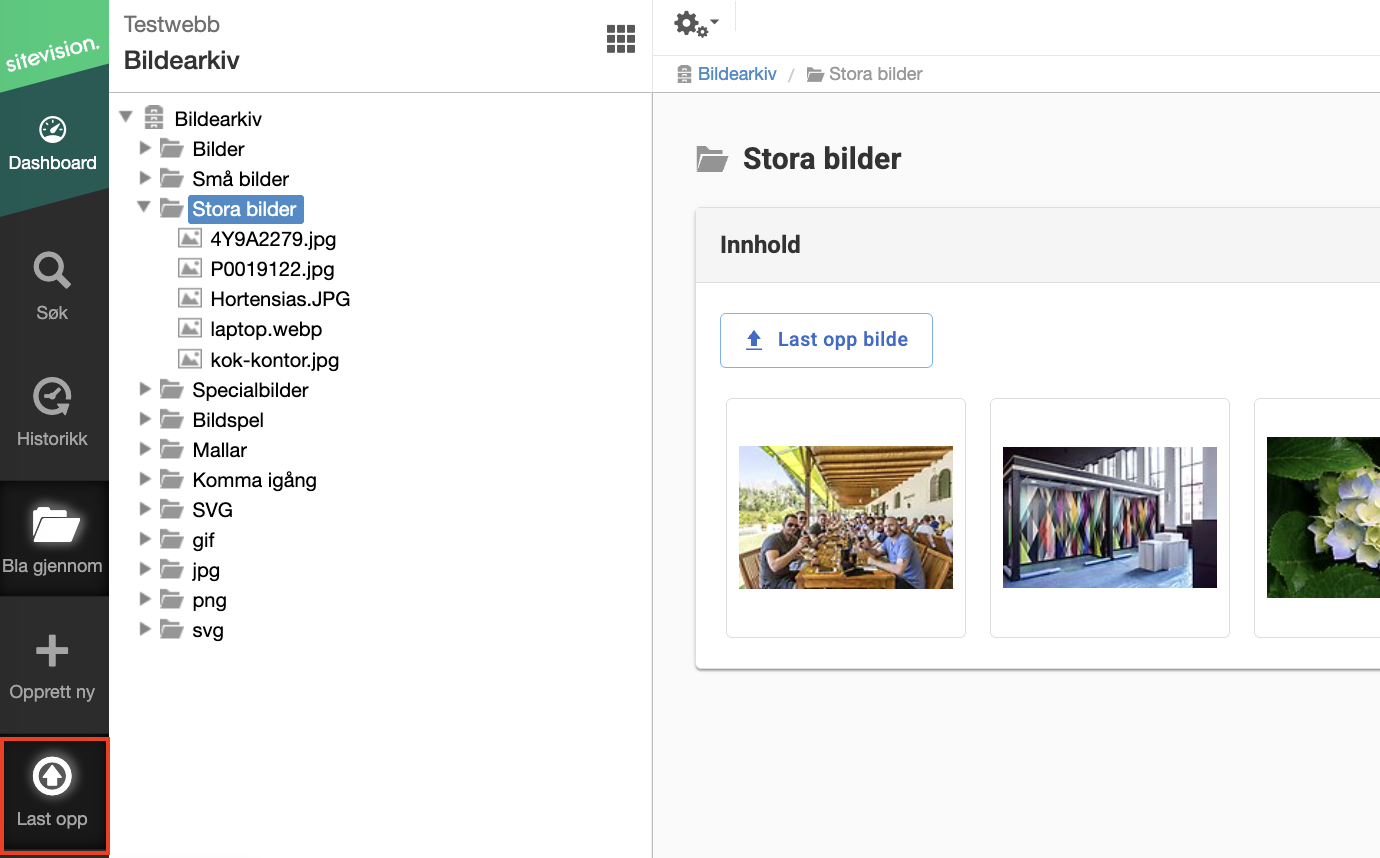Click the sitevision logo banner
The height and width of the screenshot is (858, 1380).
point(52,45)
